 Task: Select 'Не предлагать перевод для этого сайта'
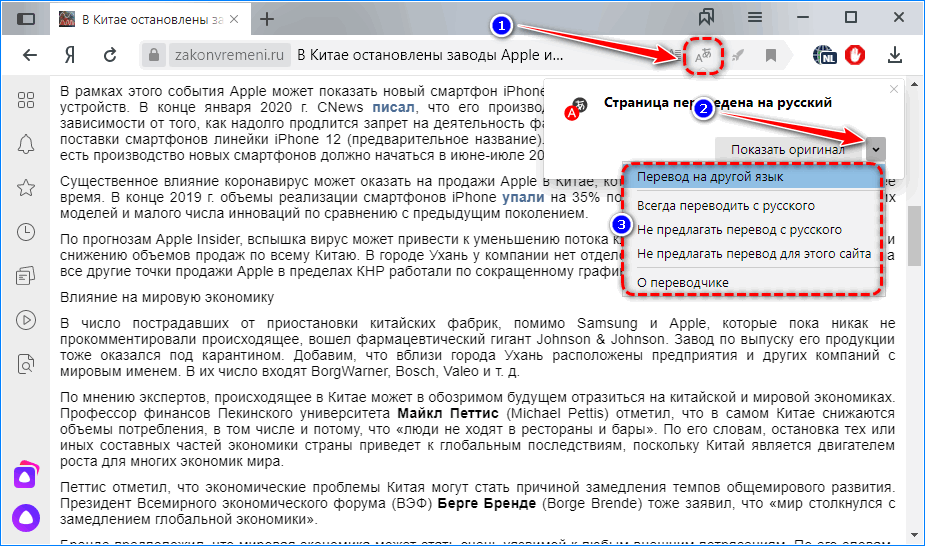(x=752, y=254)
